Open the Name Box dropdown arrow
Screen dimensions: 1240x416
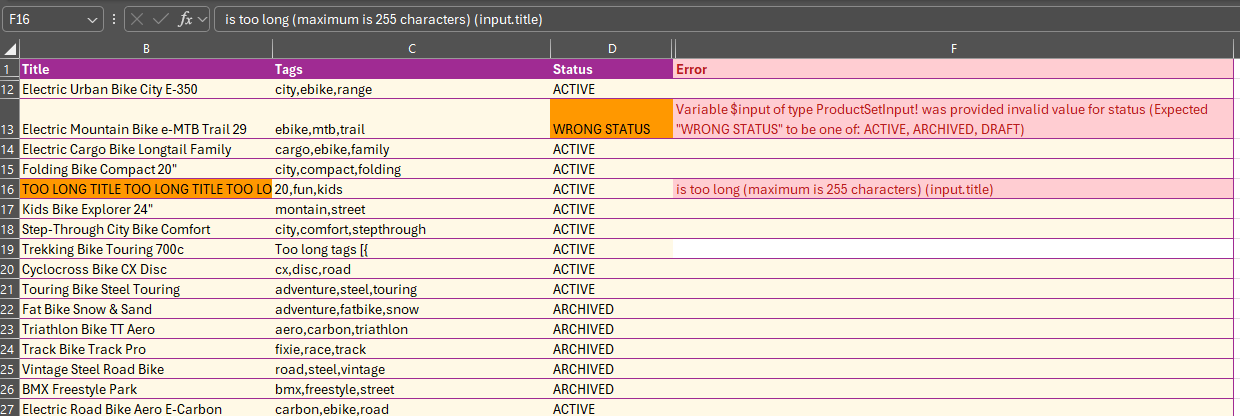pyautogui.click(x=93, y=19)
